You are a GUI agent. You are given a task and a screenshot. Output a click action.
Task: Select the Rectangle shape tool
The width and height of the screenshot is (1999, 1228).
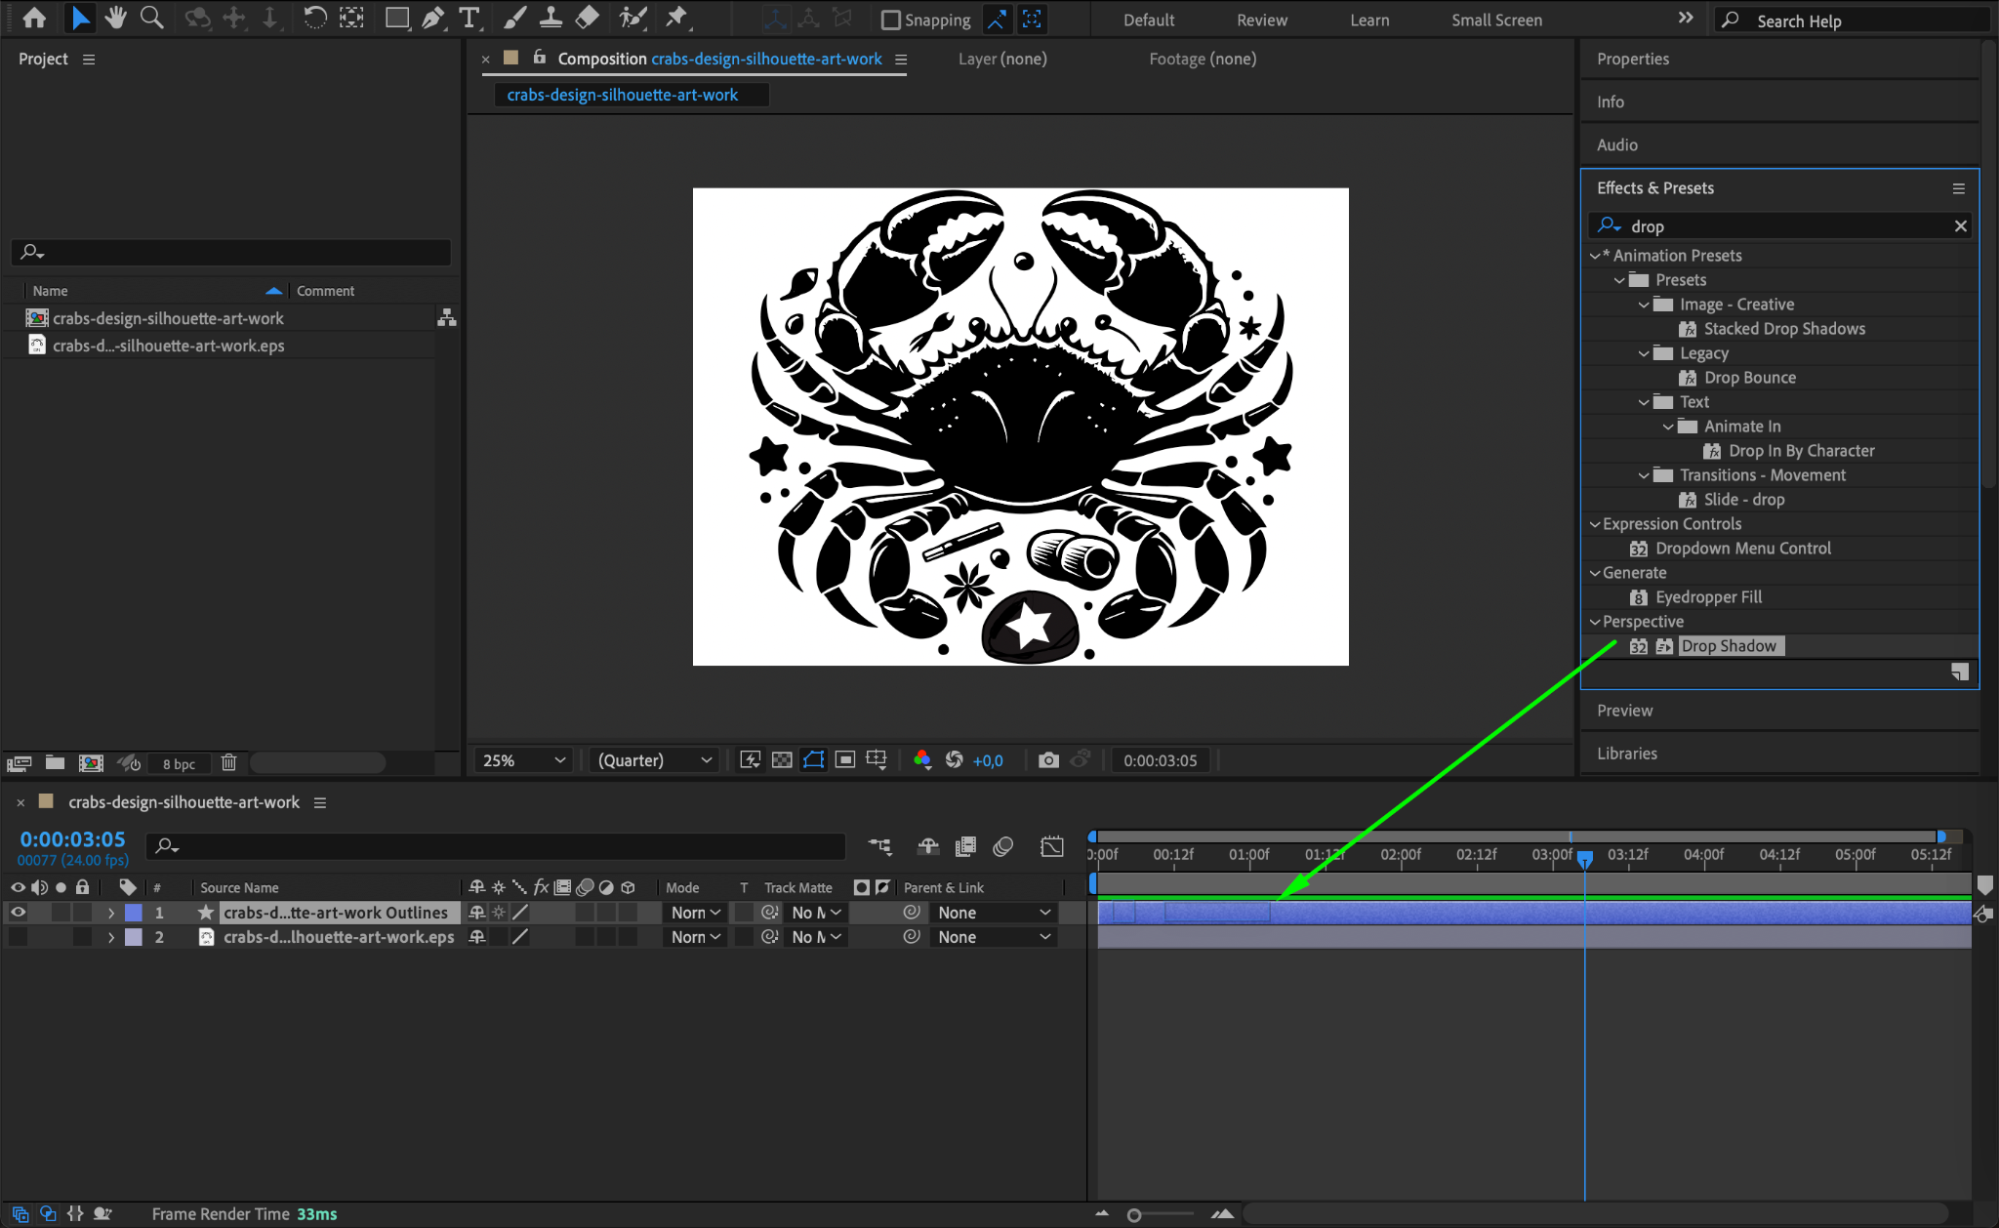(x=397, y=18)
